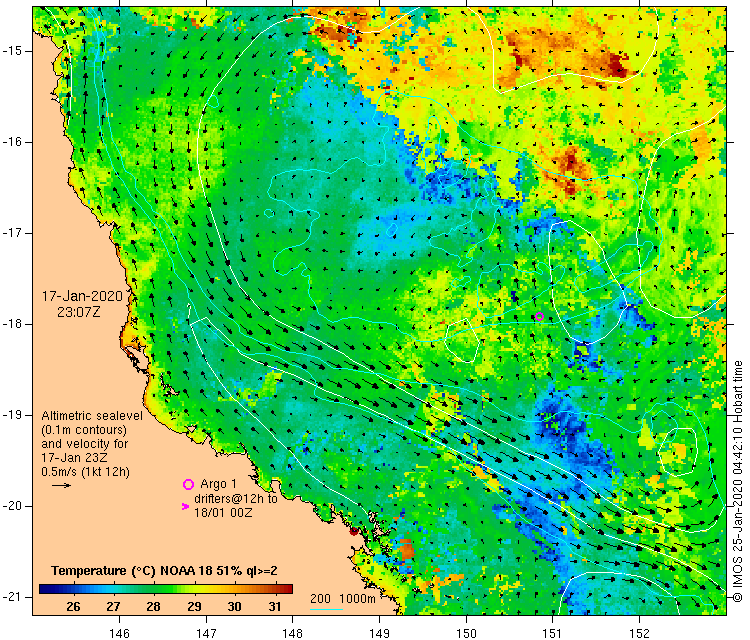This screenshot has width=750, height=640.
Task: Click the '29' temperature scale value
Action: (x=194, y=607)
